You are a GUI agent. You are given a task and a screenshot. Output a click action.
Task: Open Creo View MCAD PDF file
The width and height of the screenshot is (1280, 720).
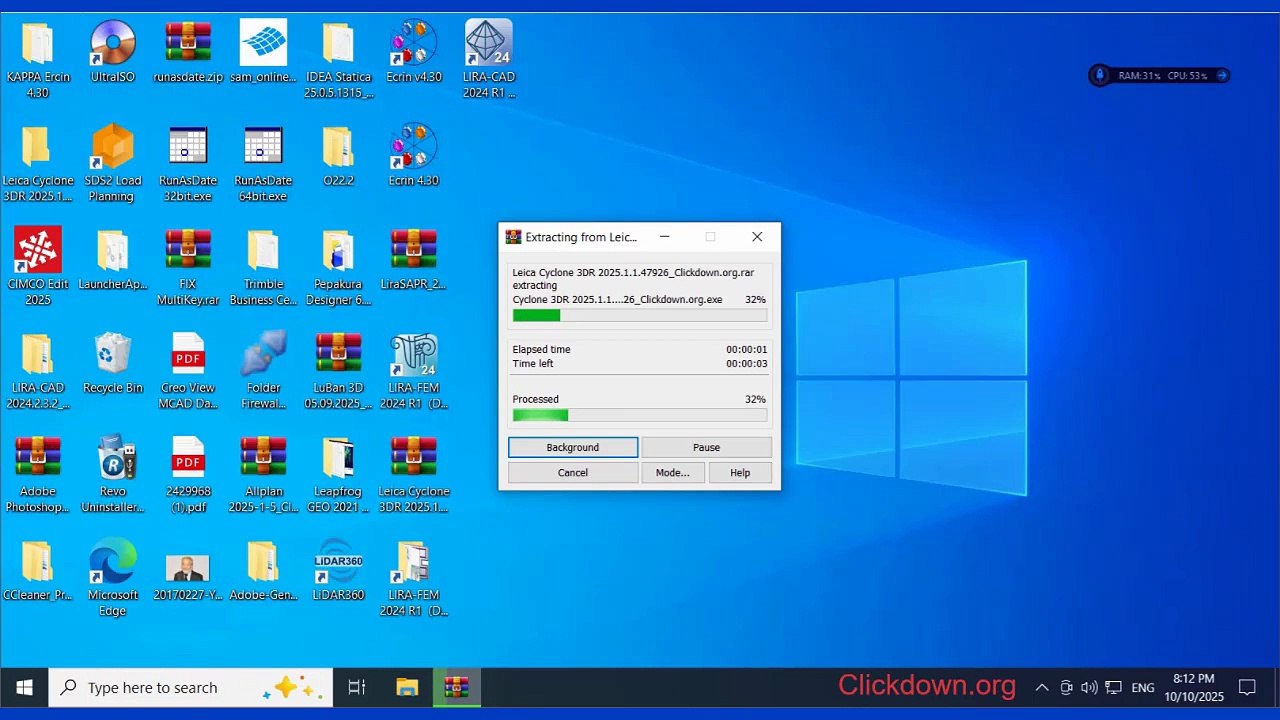click(x=188, y=371)
